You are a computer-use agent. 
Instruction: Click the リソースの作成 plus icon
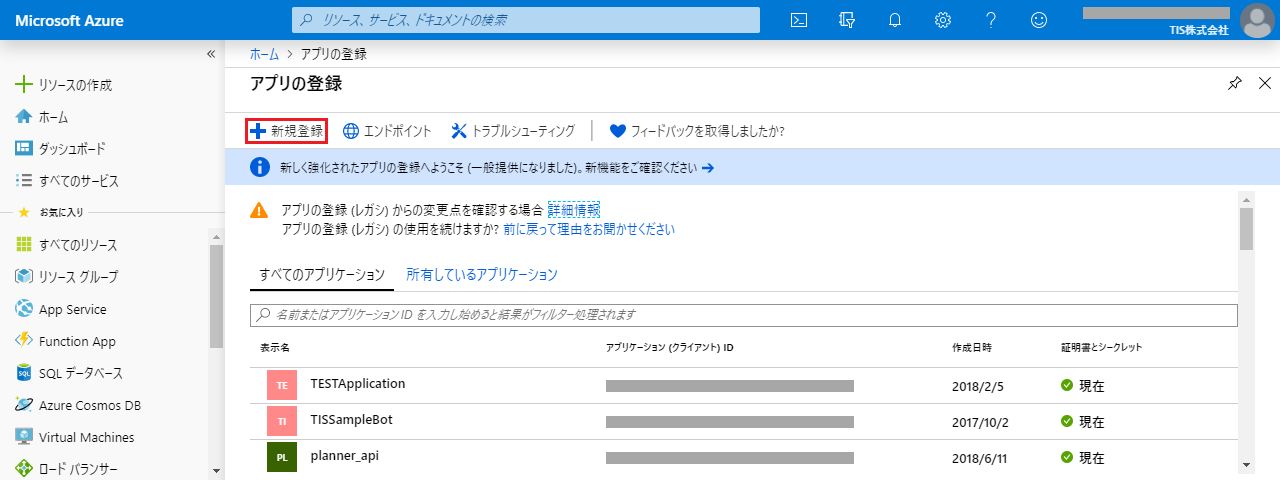24,85
